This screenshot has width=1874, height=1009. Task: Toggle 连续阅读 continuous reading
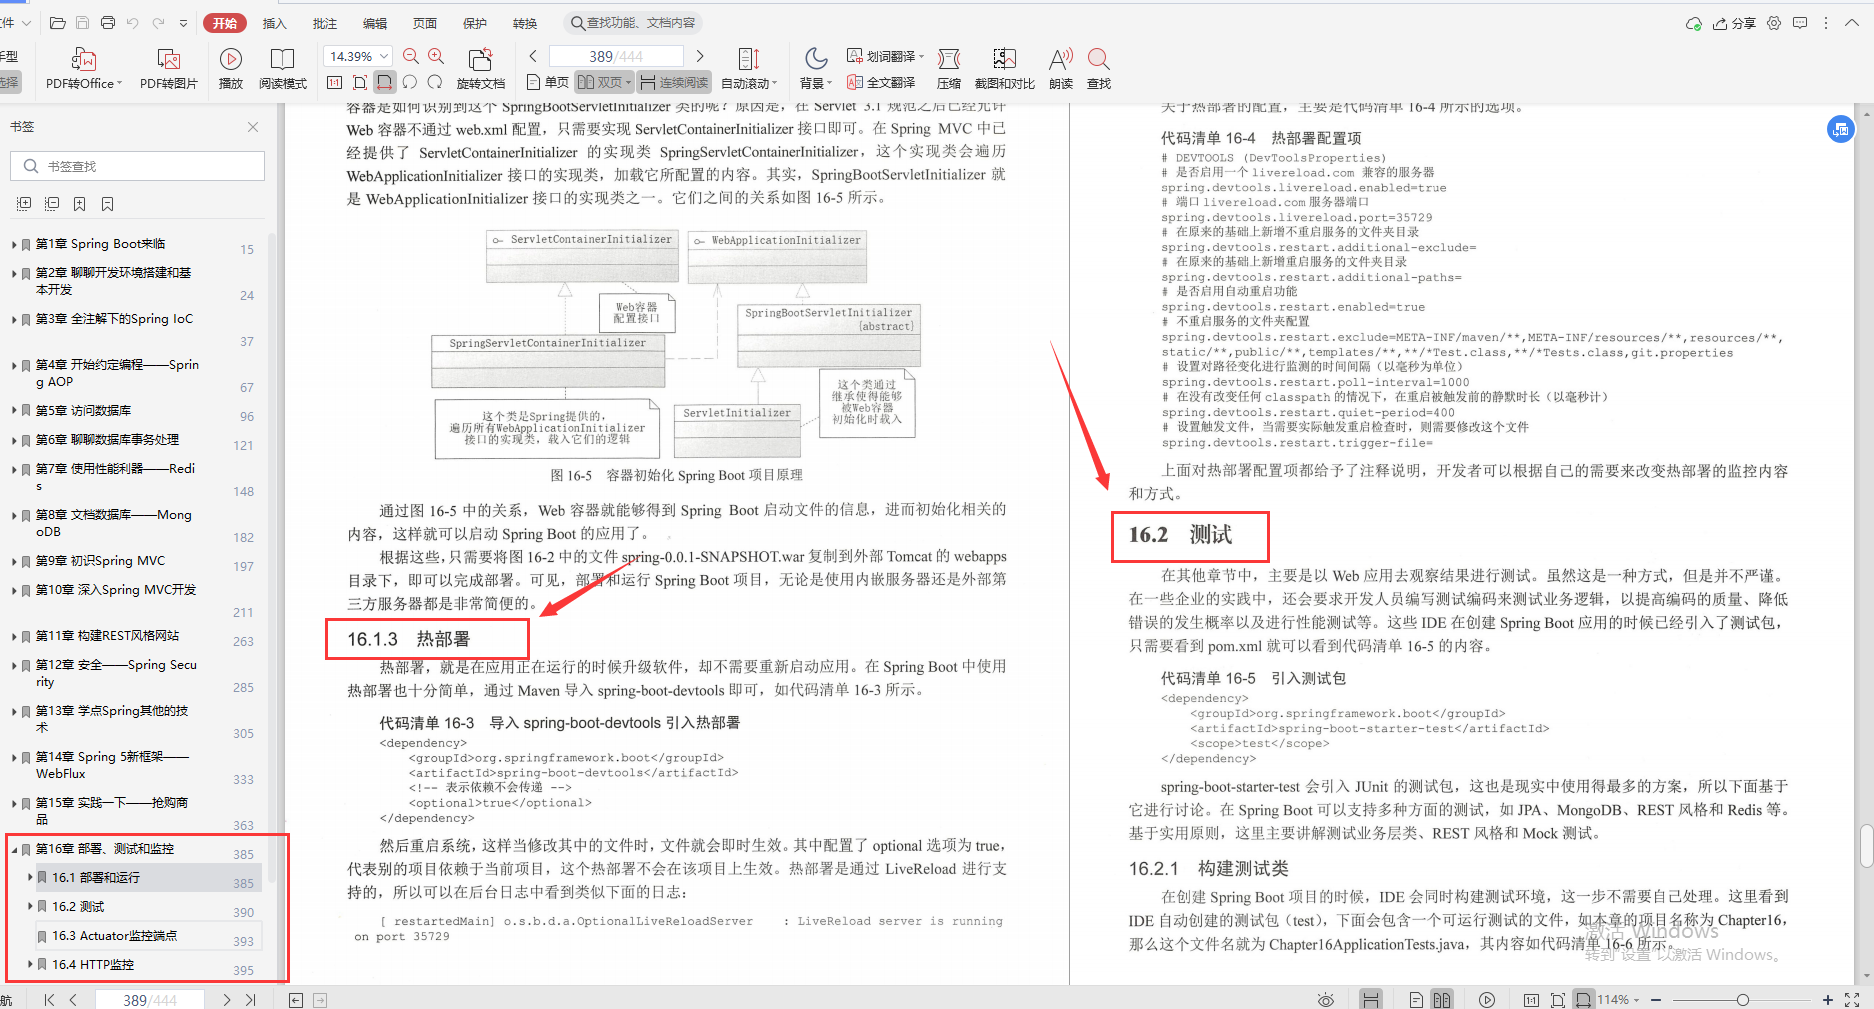(x=674, y=82)
